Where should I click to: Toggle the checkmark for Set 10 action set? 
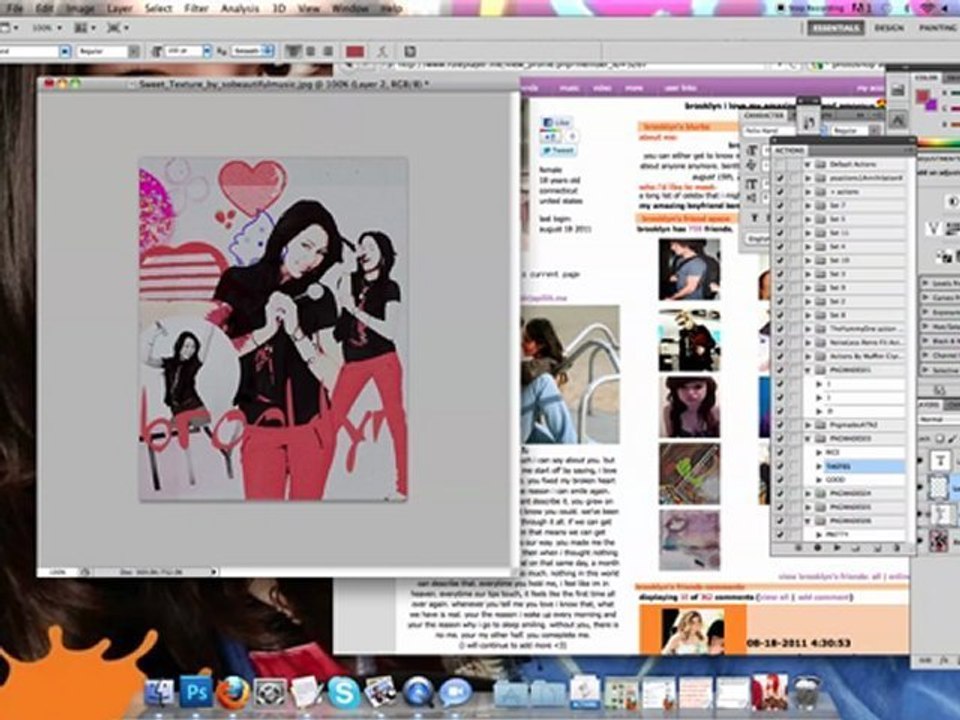(x=780, y=260)
